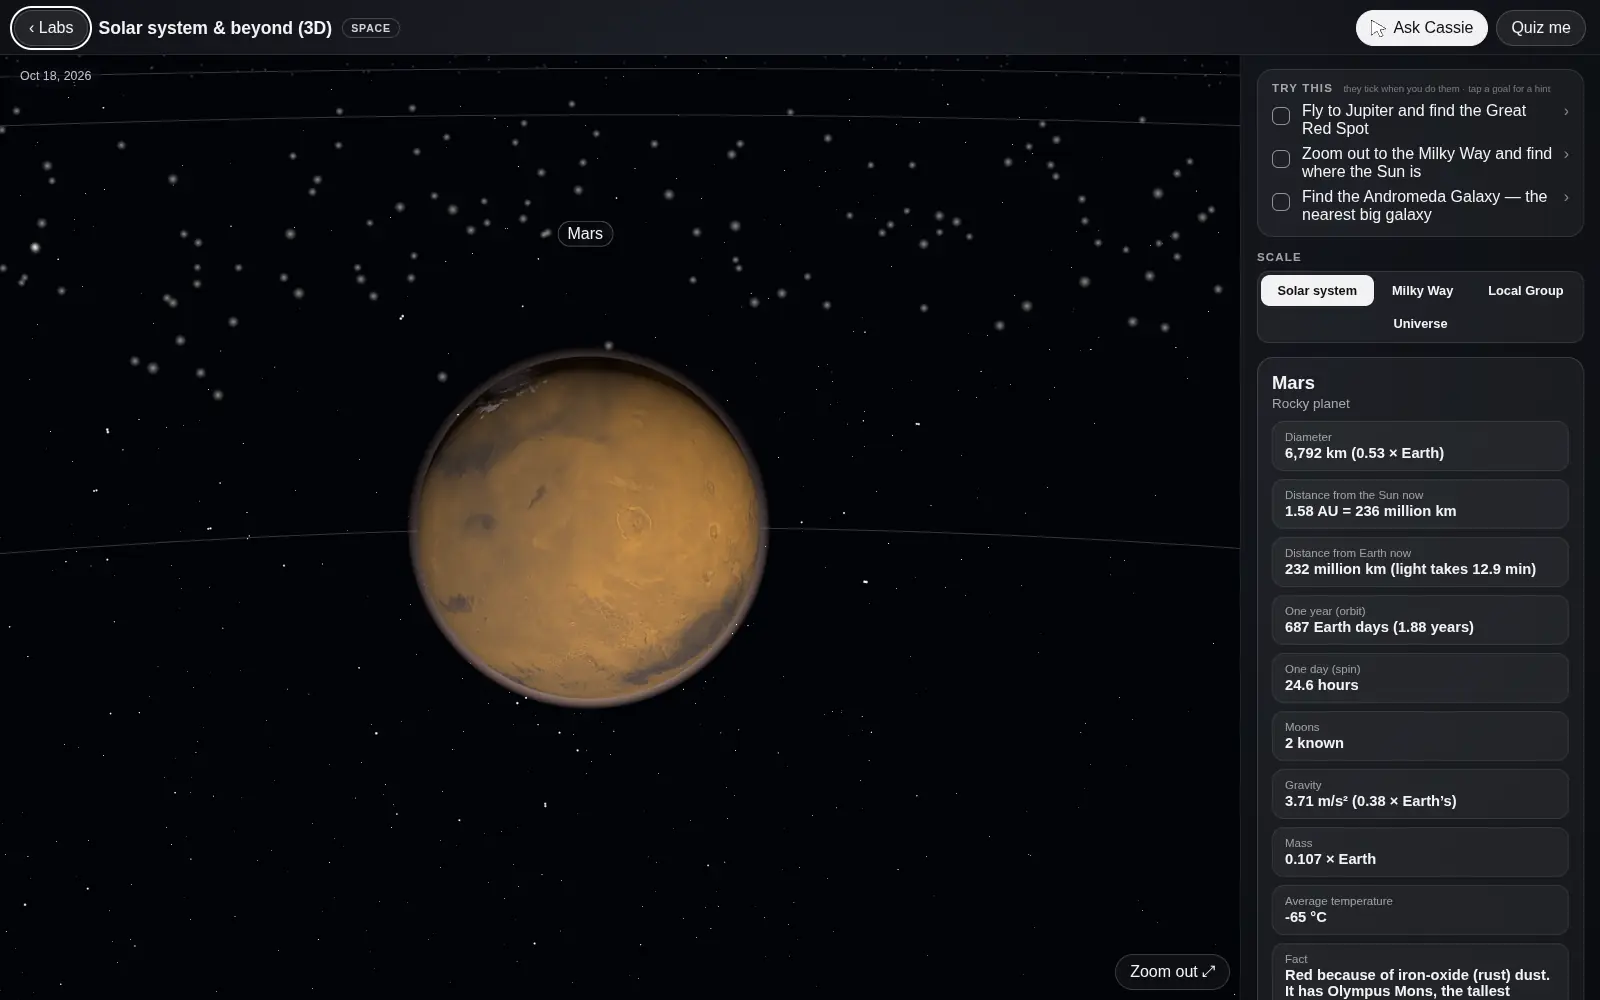Go back to Labs
1600x1000 pixels.
(x=51, y=28)
